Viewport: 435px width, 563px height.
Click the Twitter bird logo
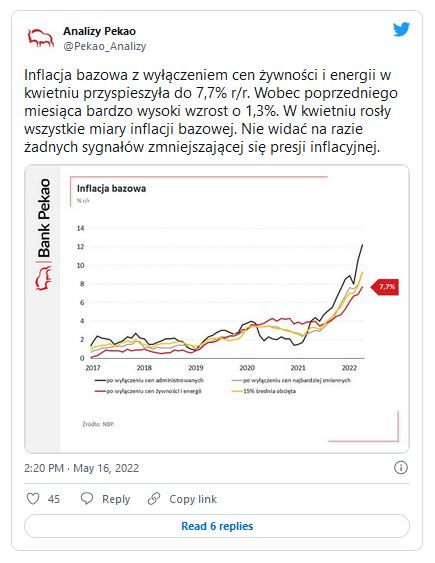tap(401, 30)
